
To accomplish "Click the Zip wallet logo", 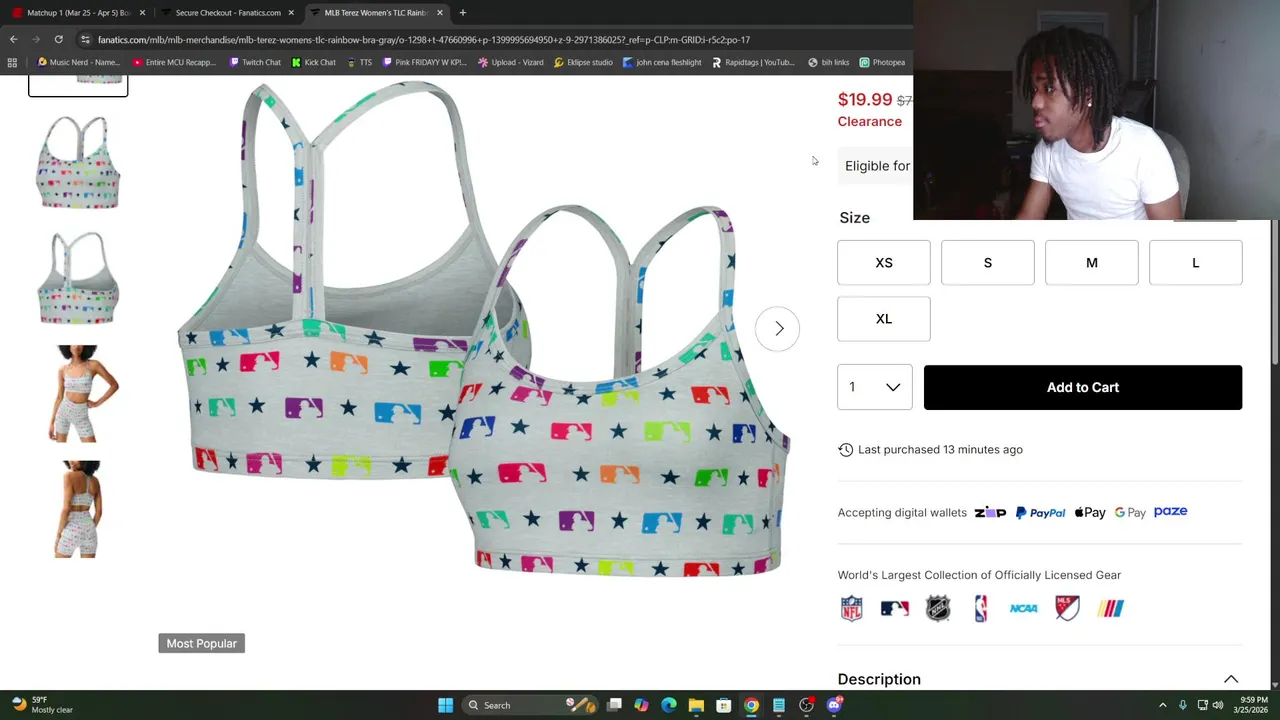I will coord(990,512).
